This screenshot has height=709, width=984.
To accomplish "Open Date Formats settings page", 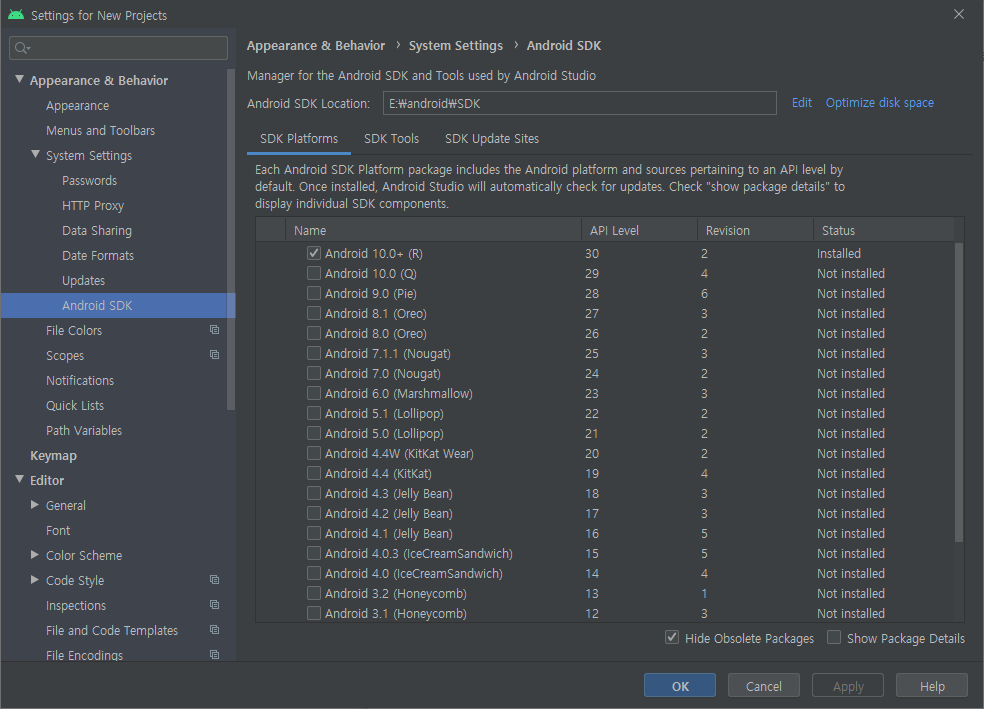I will pyautogui.click(x=98, y=255).
